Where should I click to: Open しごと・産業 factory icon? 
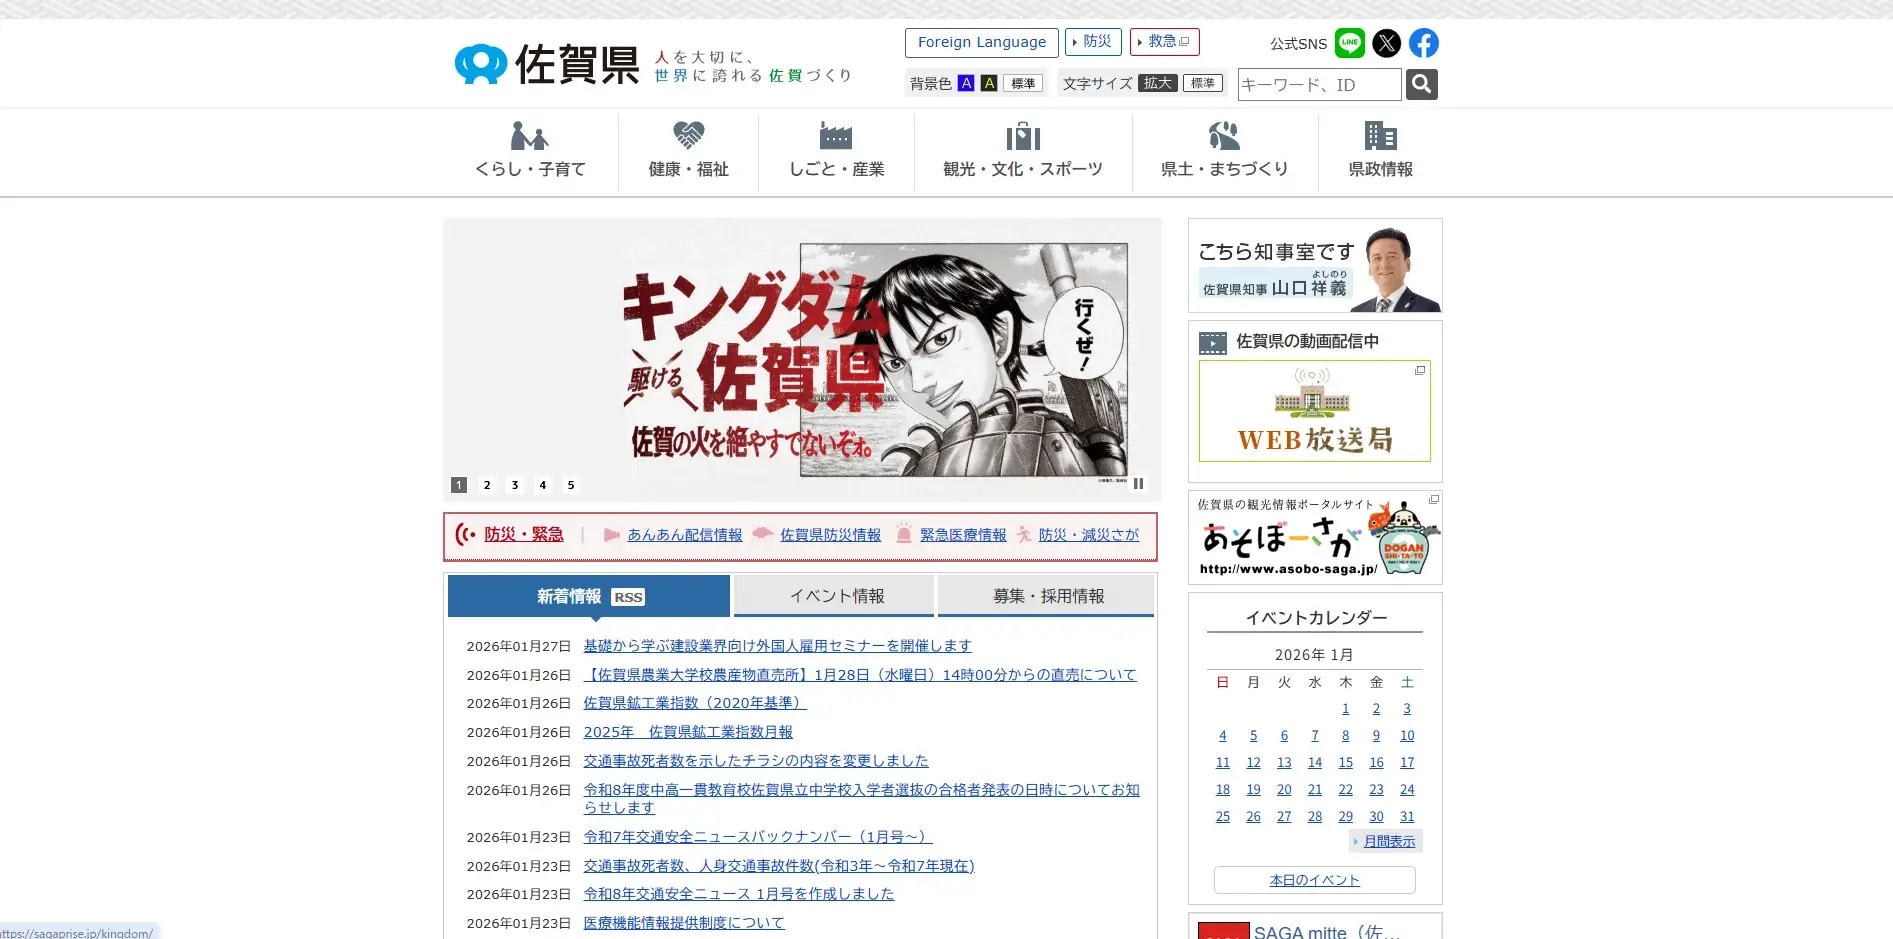pos(836,136)
